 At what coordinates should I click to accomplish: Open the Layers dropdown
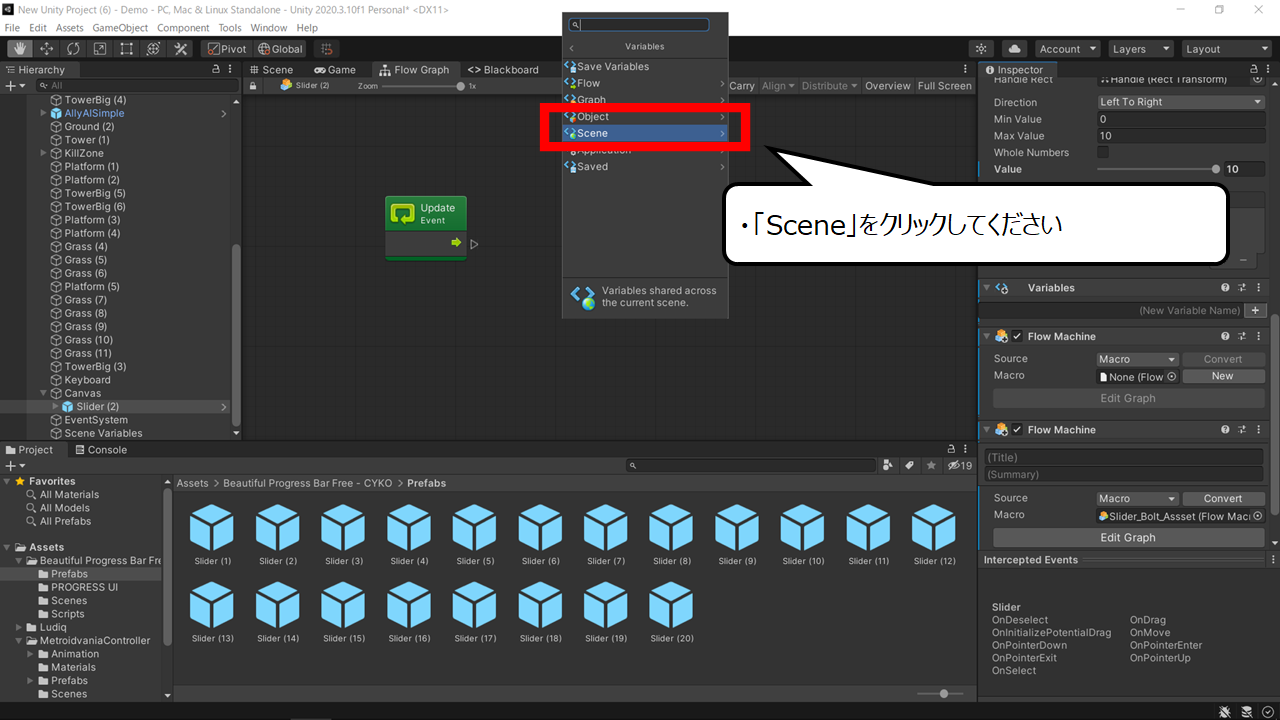click(x=1140, y=48)
